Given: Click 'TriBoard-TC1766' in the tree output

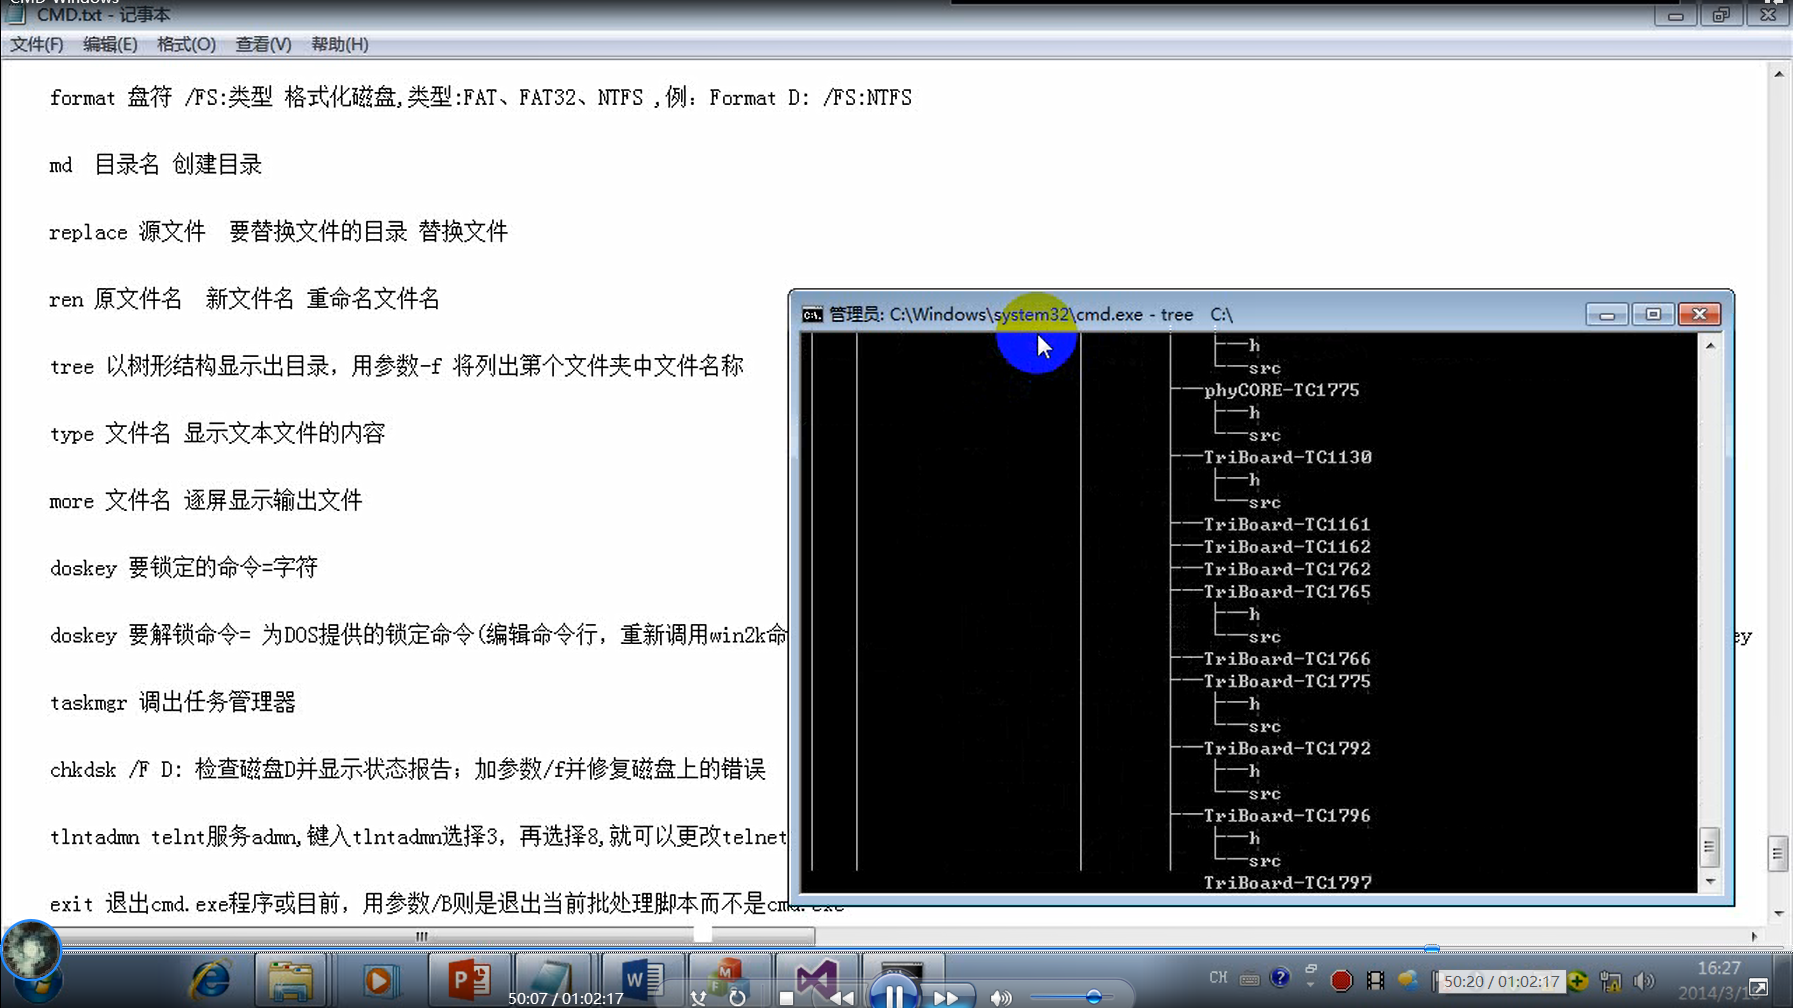Looking at the screenshot, I should pos(1287,659).
